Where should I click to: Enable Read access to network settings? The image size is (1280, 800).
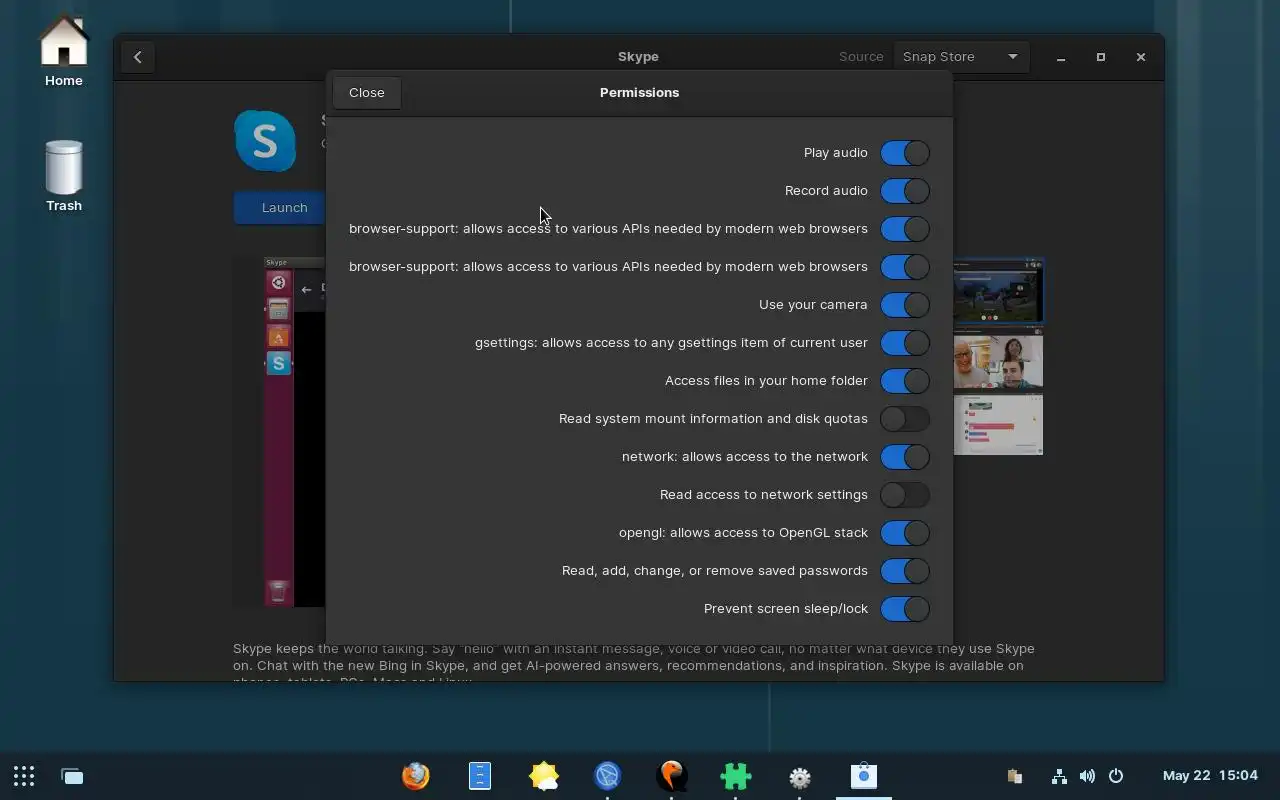coord(905,495)
